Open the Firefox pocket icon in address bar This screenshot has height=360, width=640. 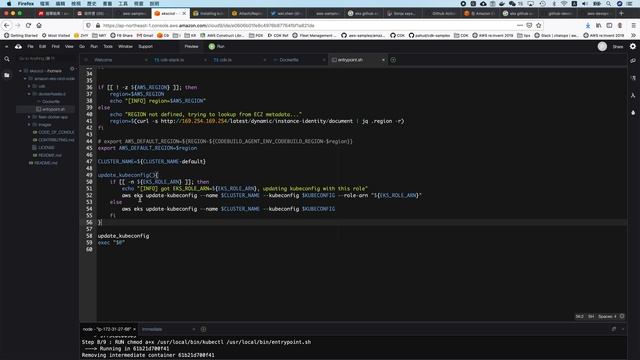pos(529,25)
